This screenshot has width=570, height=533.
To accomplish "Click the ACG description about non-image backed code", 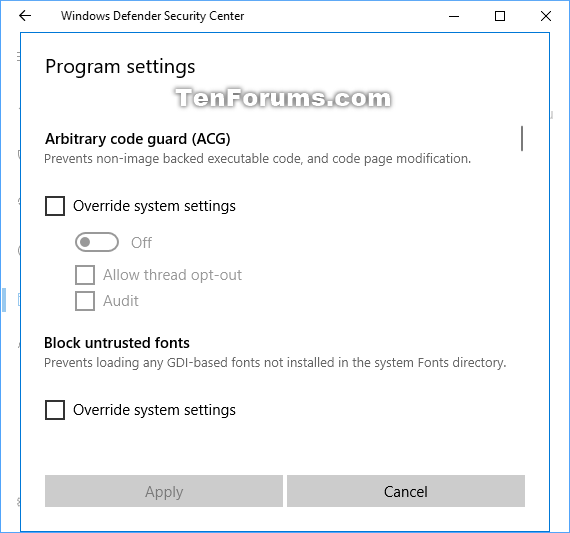I will pos(257,159).
